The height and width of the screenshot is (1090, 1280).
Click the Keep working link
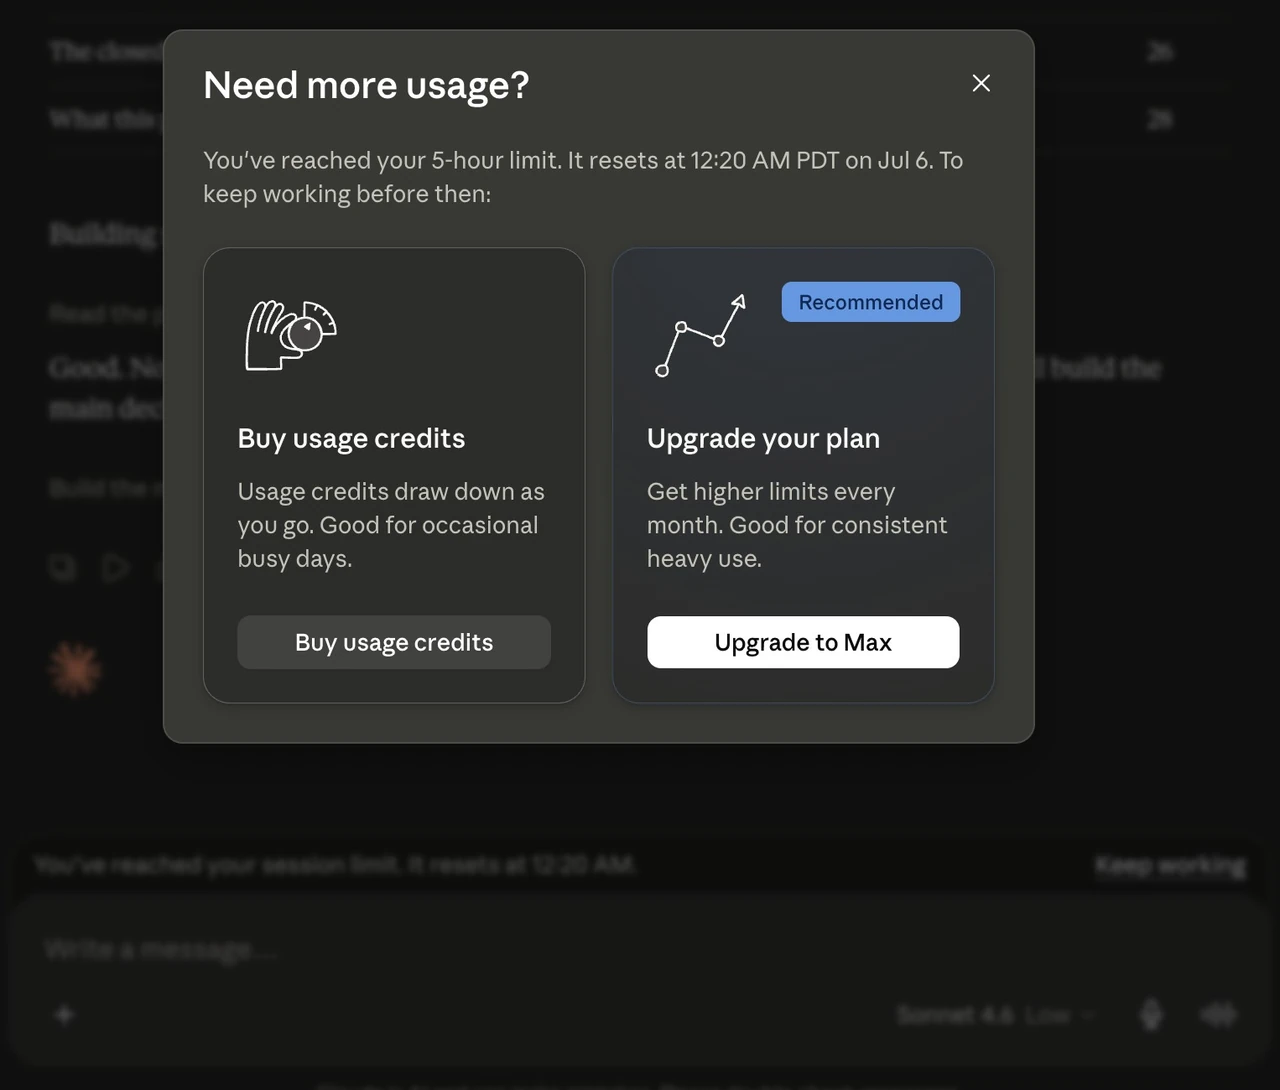pyautogui.click(x=1170, y=865)
